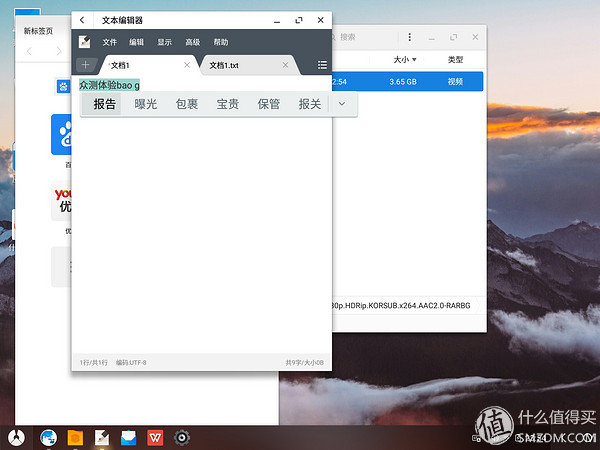Click the 视频 type cell

pyautogui.click(x=455, y=82)
